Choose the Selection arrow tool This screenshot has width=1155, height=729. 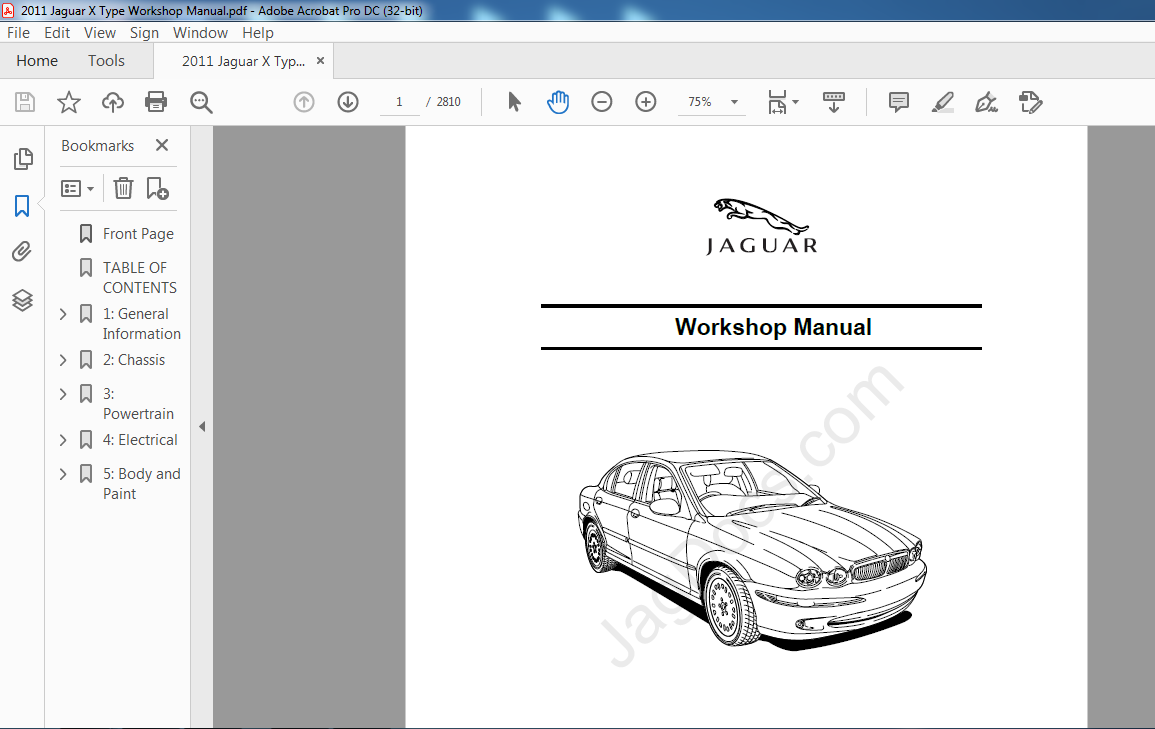(x=514, y=102)
